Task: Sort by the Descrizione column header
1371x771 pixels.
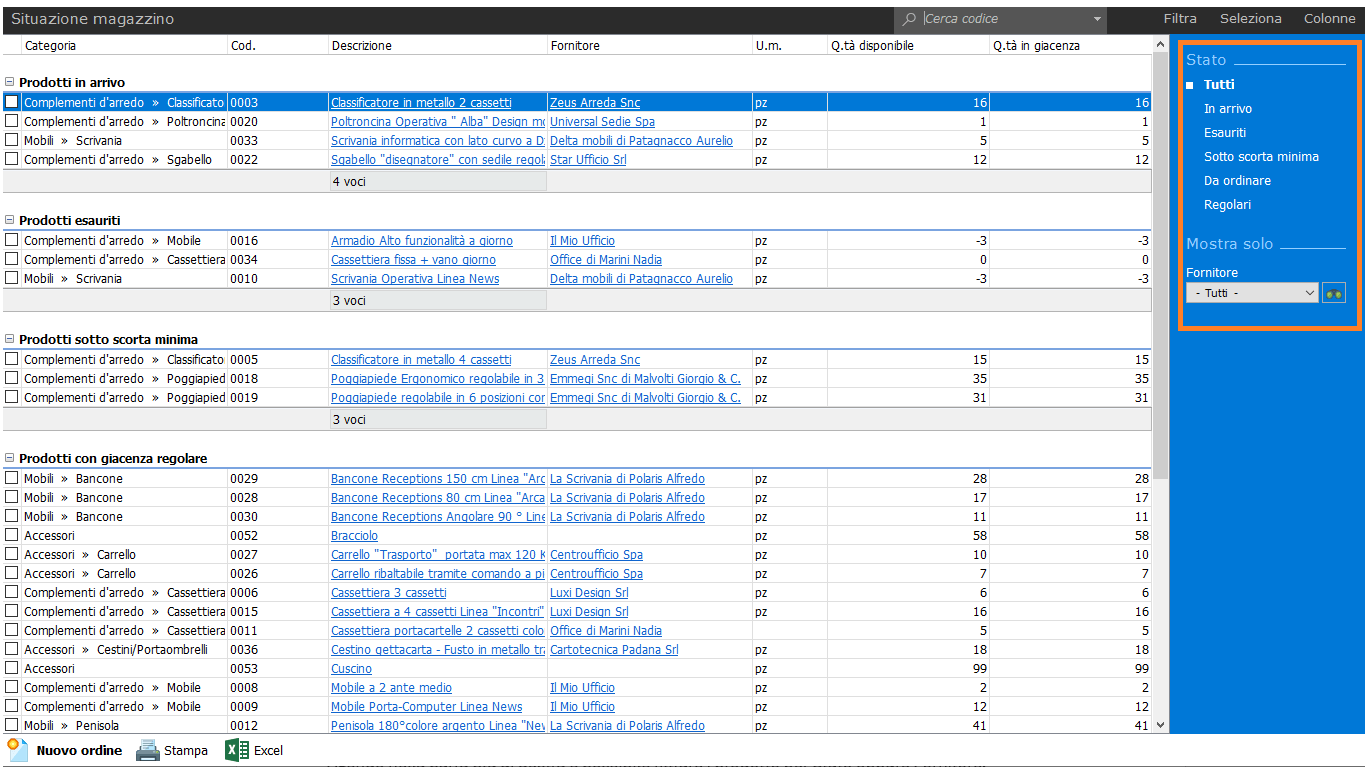Action: click(x=438, y=45)
